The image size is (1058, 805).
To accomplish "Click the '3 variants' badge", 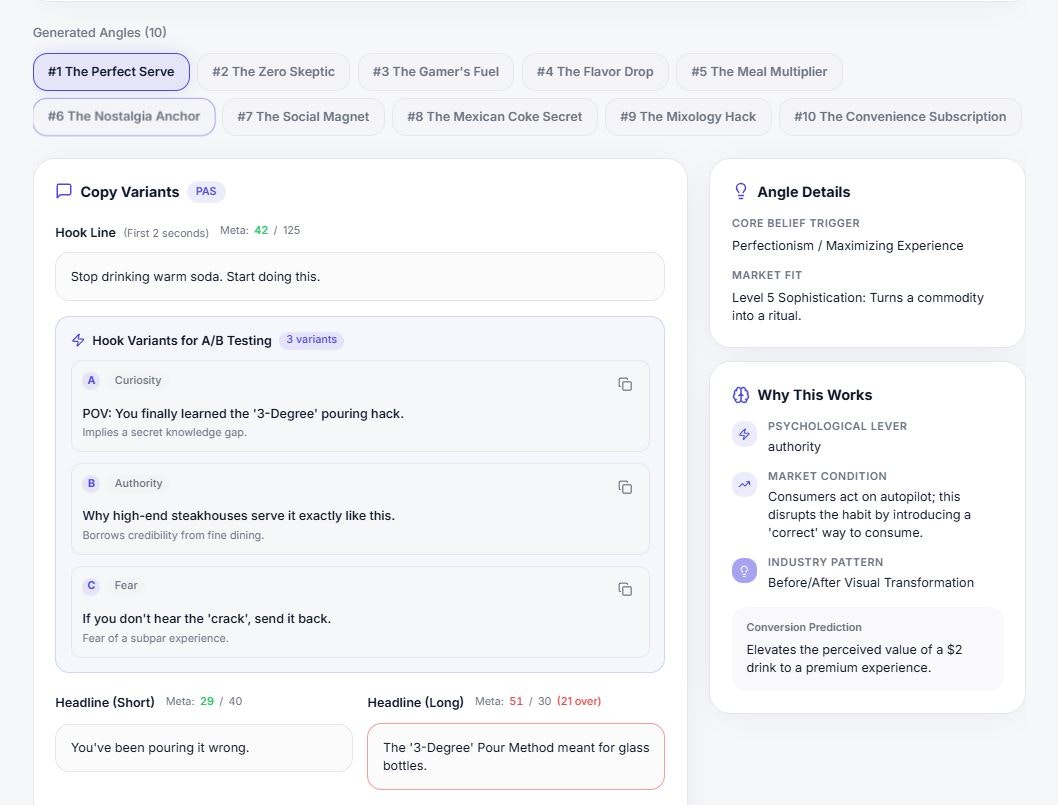I will click(311, 339).
